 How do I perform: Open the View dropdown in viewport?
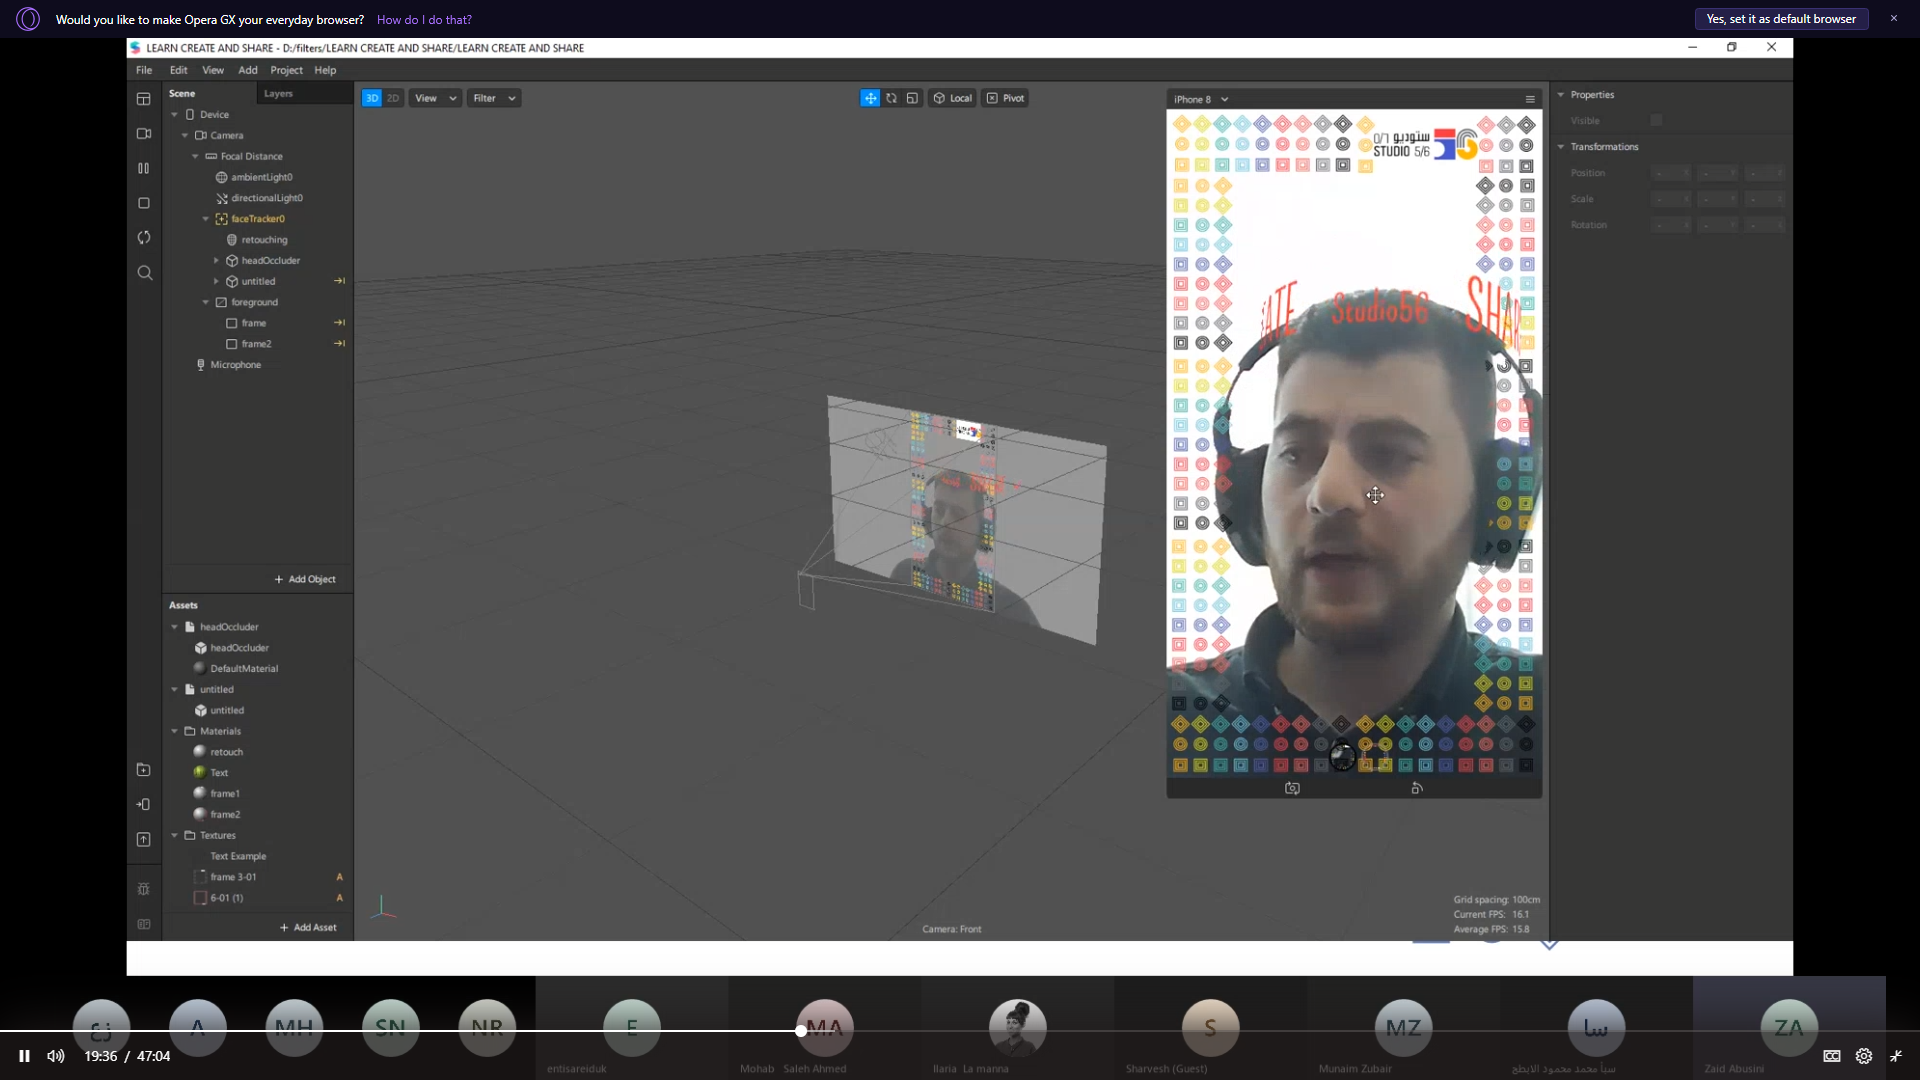point(436,98)
